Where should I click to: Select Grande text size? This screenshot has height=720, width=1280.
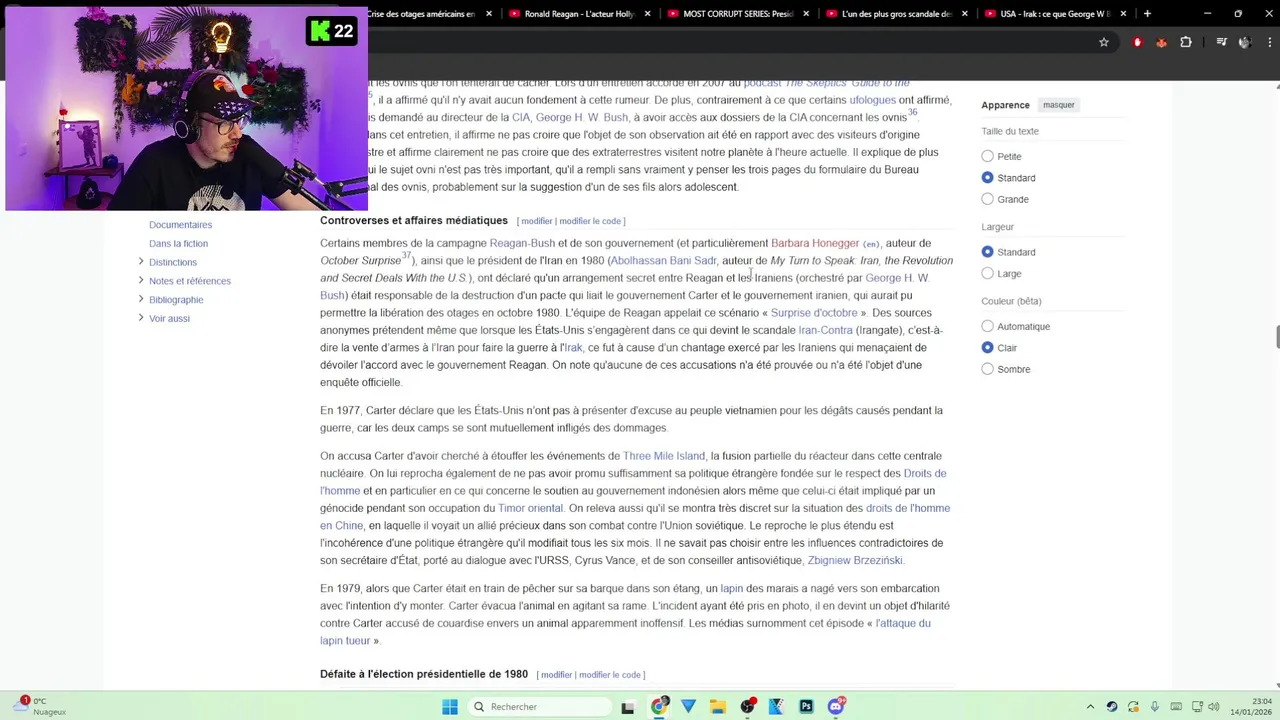987,199
